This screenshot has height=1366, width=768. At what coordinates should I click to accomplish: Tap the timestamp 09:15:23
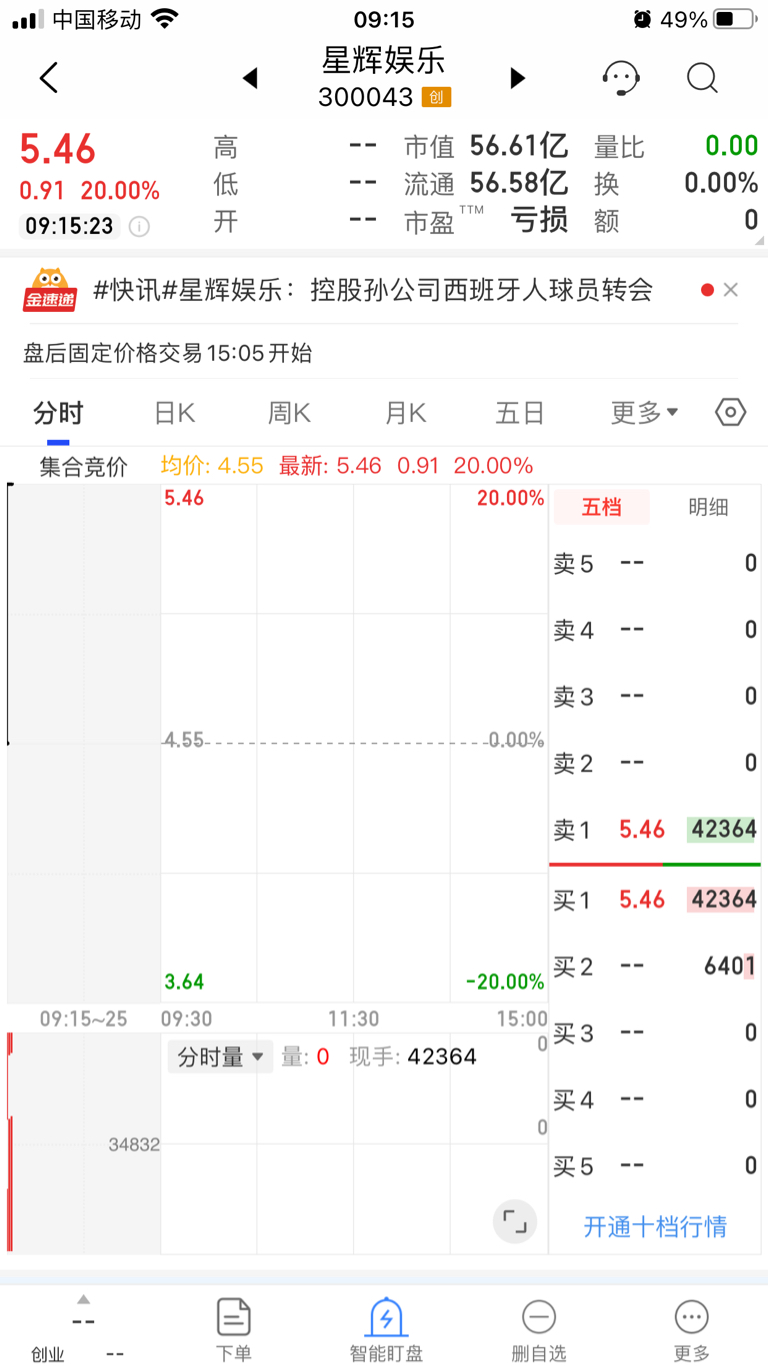click(69, 226)
